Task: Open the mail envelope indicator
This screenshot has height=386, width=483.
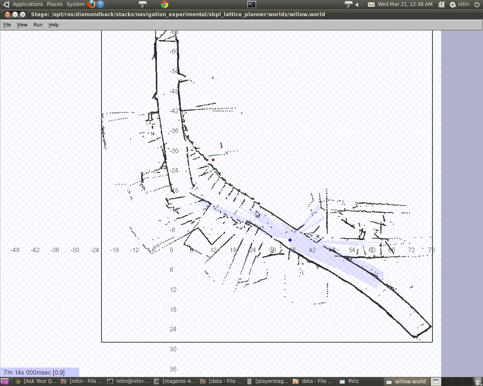Action: 371,4
